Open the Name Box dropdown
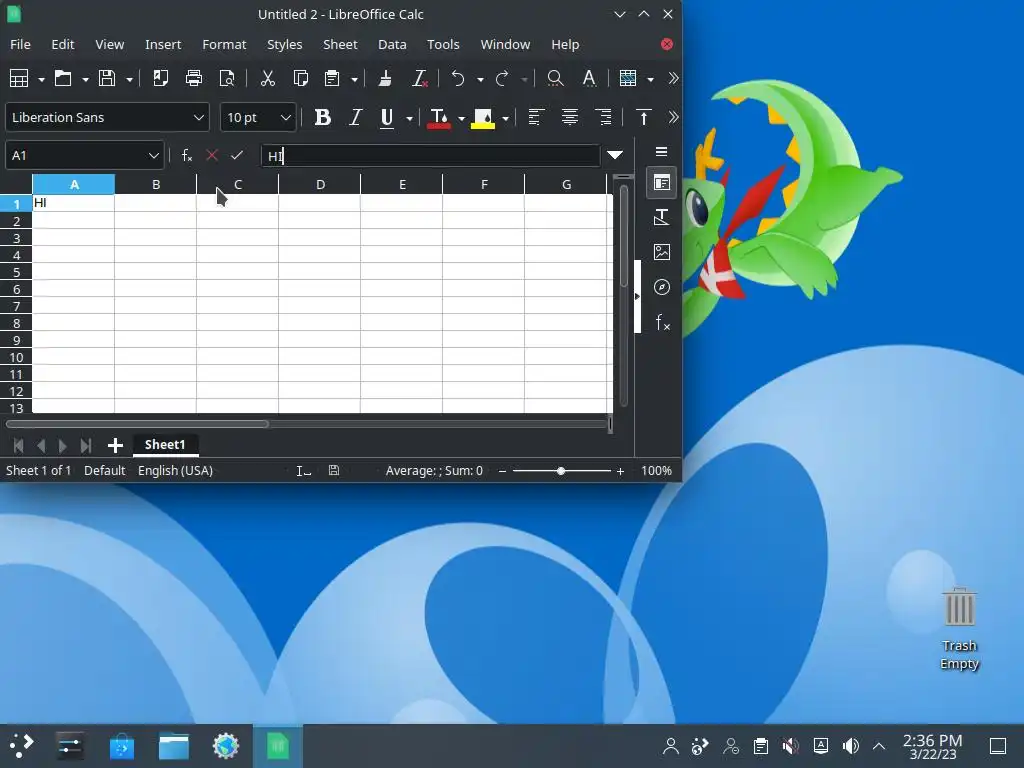This screenshot has height=768, width=1024. point(153,155)
